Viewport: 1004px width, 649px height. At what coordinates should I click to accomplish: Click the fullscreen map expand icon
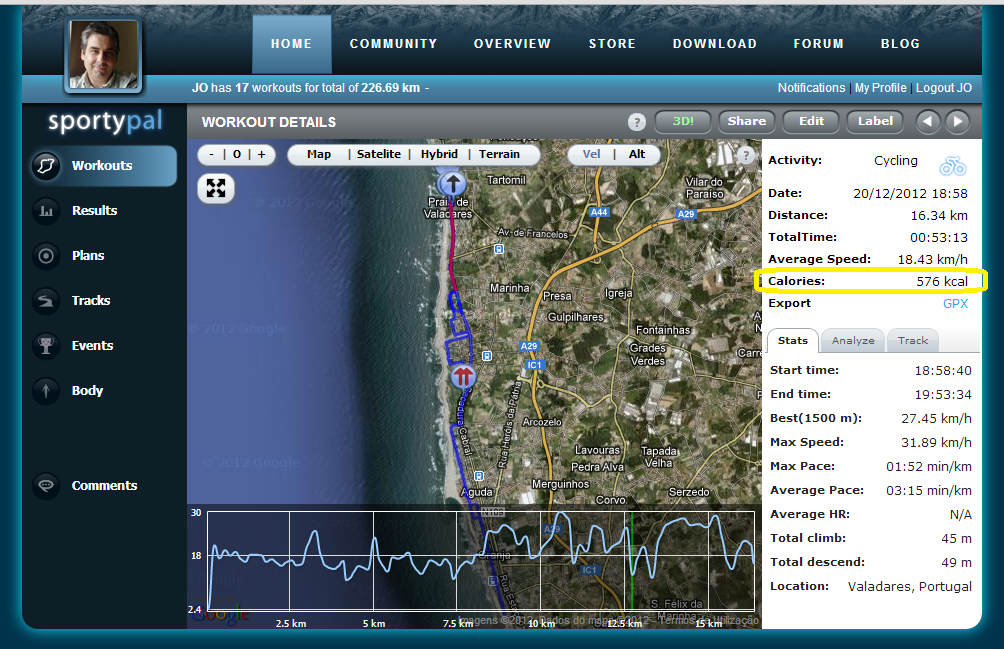pos(216,188)
